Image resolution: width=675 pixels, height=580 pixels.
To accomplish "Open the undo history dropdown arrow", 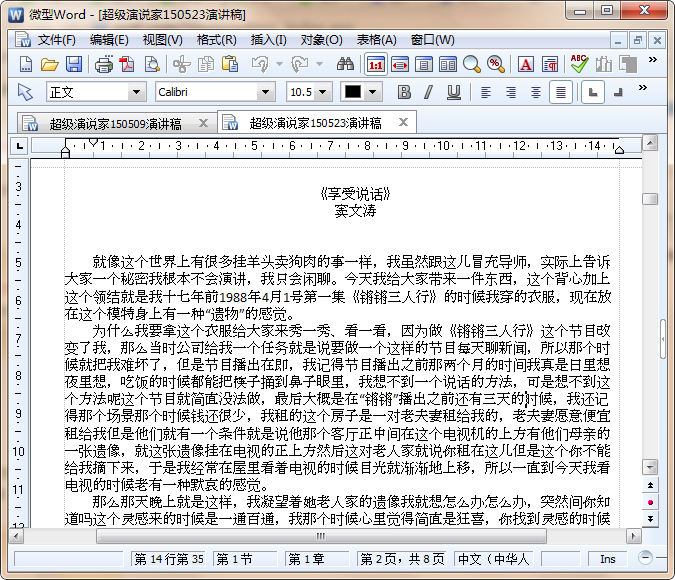I will 279,64.
